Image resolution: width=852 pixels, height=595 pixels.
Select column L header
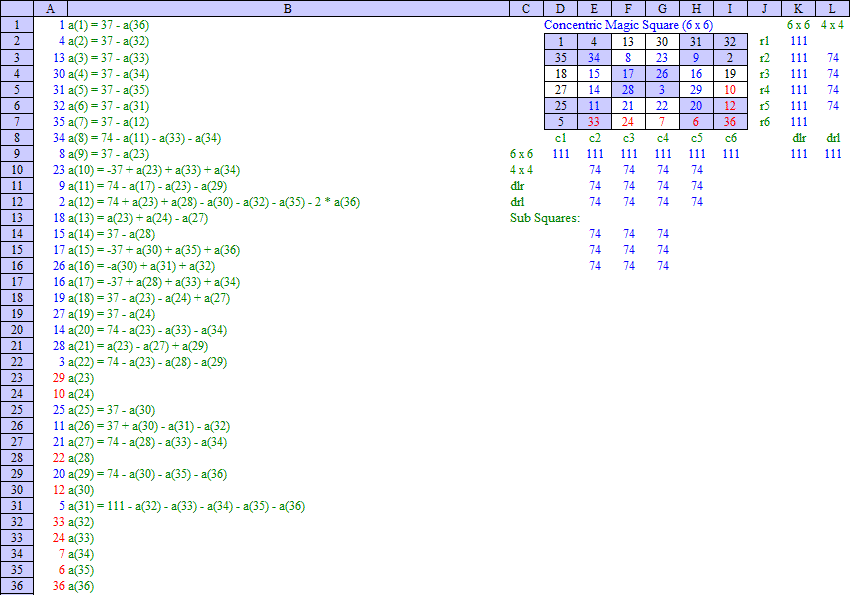[832, 8]
